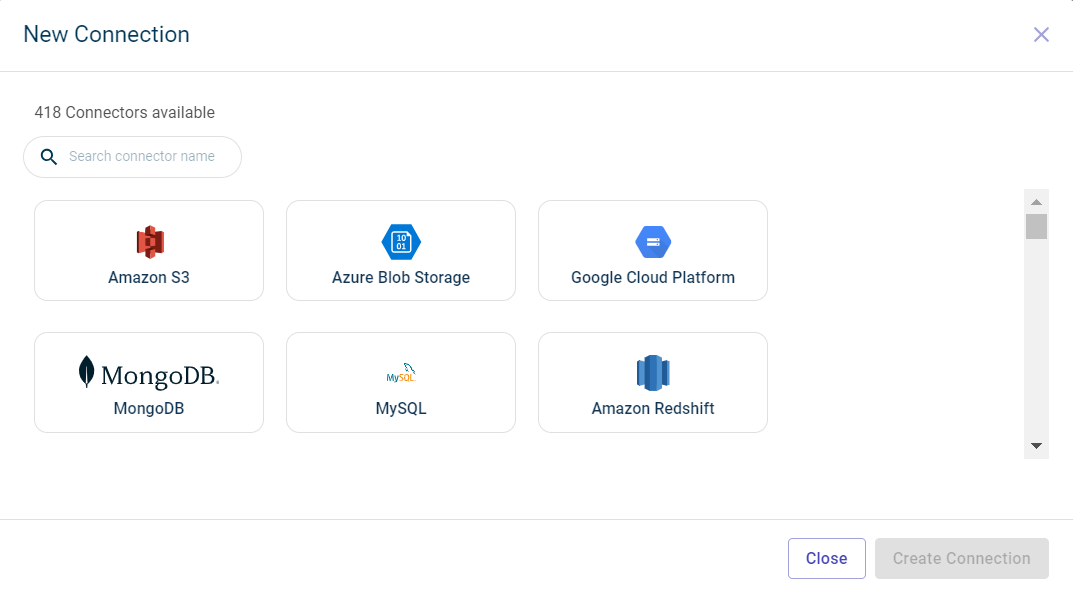Click the Amazon Redshift icon
Viewport: 1073px width, 595px height.
(653, 373)
